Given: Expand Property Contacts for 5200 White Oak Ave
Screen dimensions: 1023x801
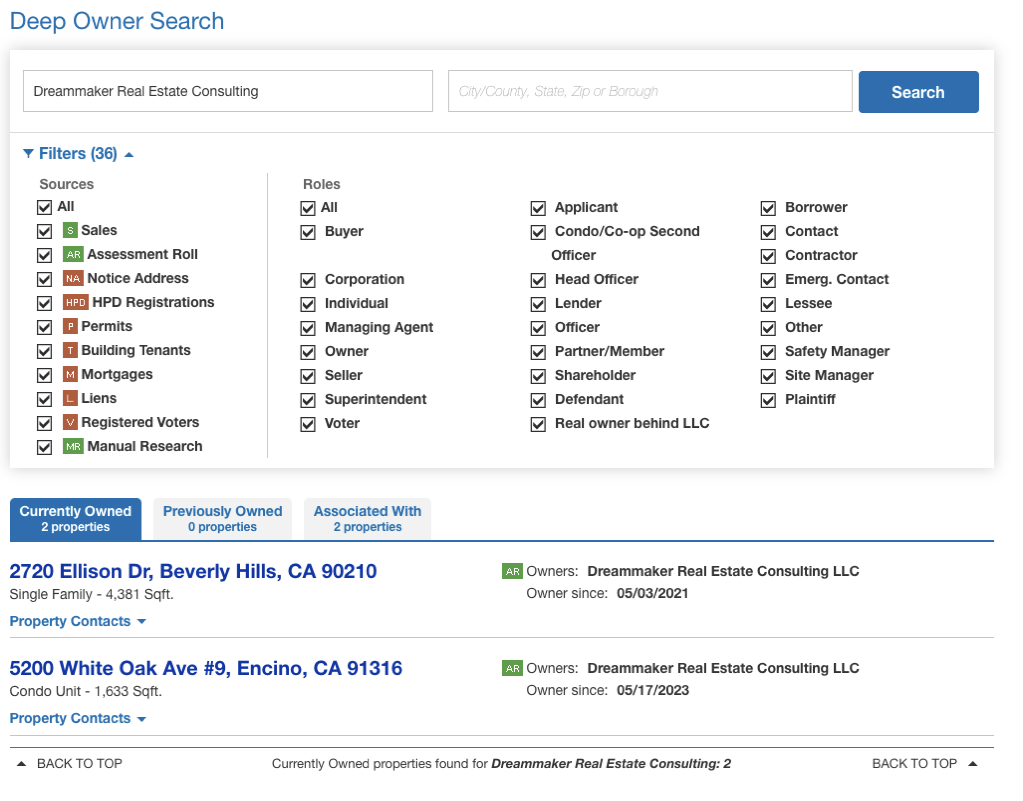Looking at the screenshot, I should coord(78,719).
